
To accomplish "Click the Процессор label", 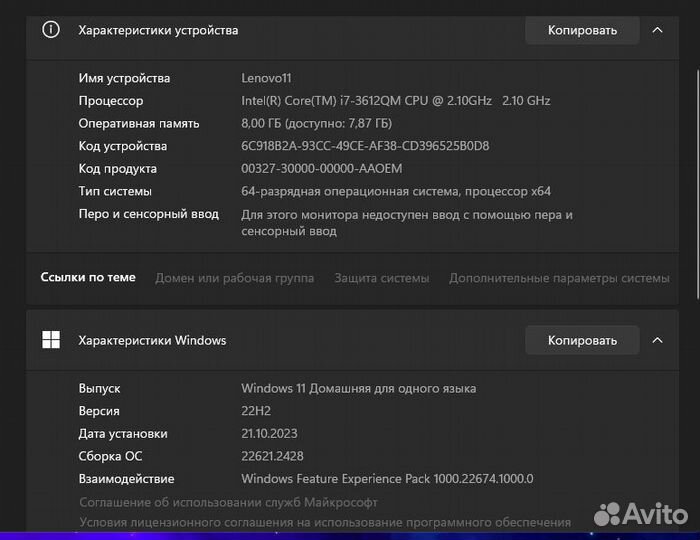I will point(111,101).
